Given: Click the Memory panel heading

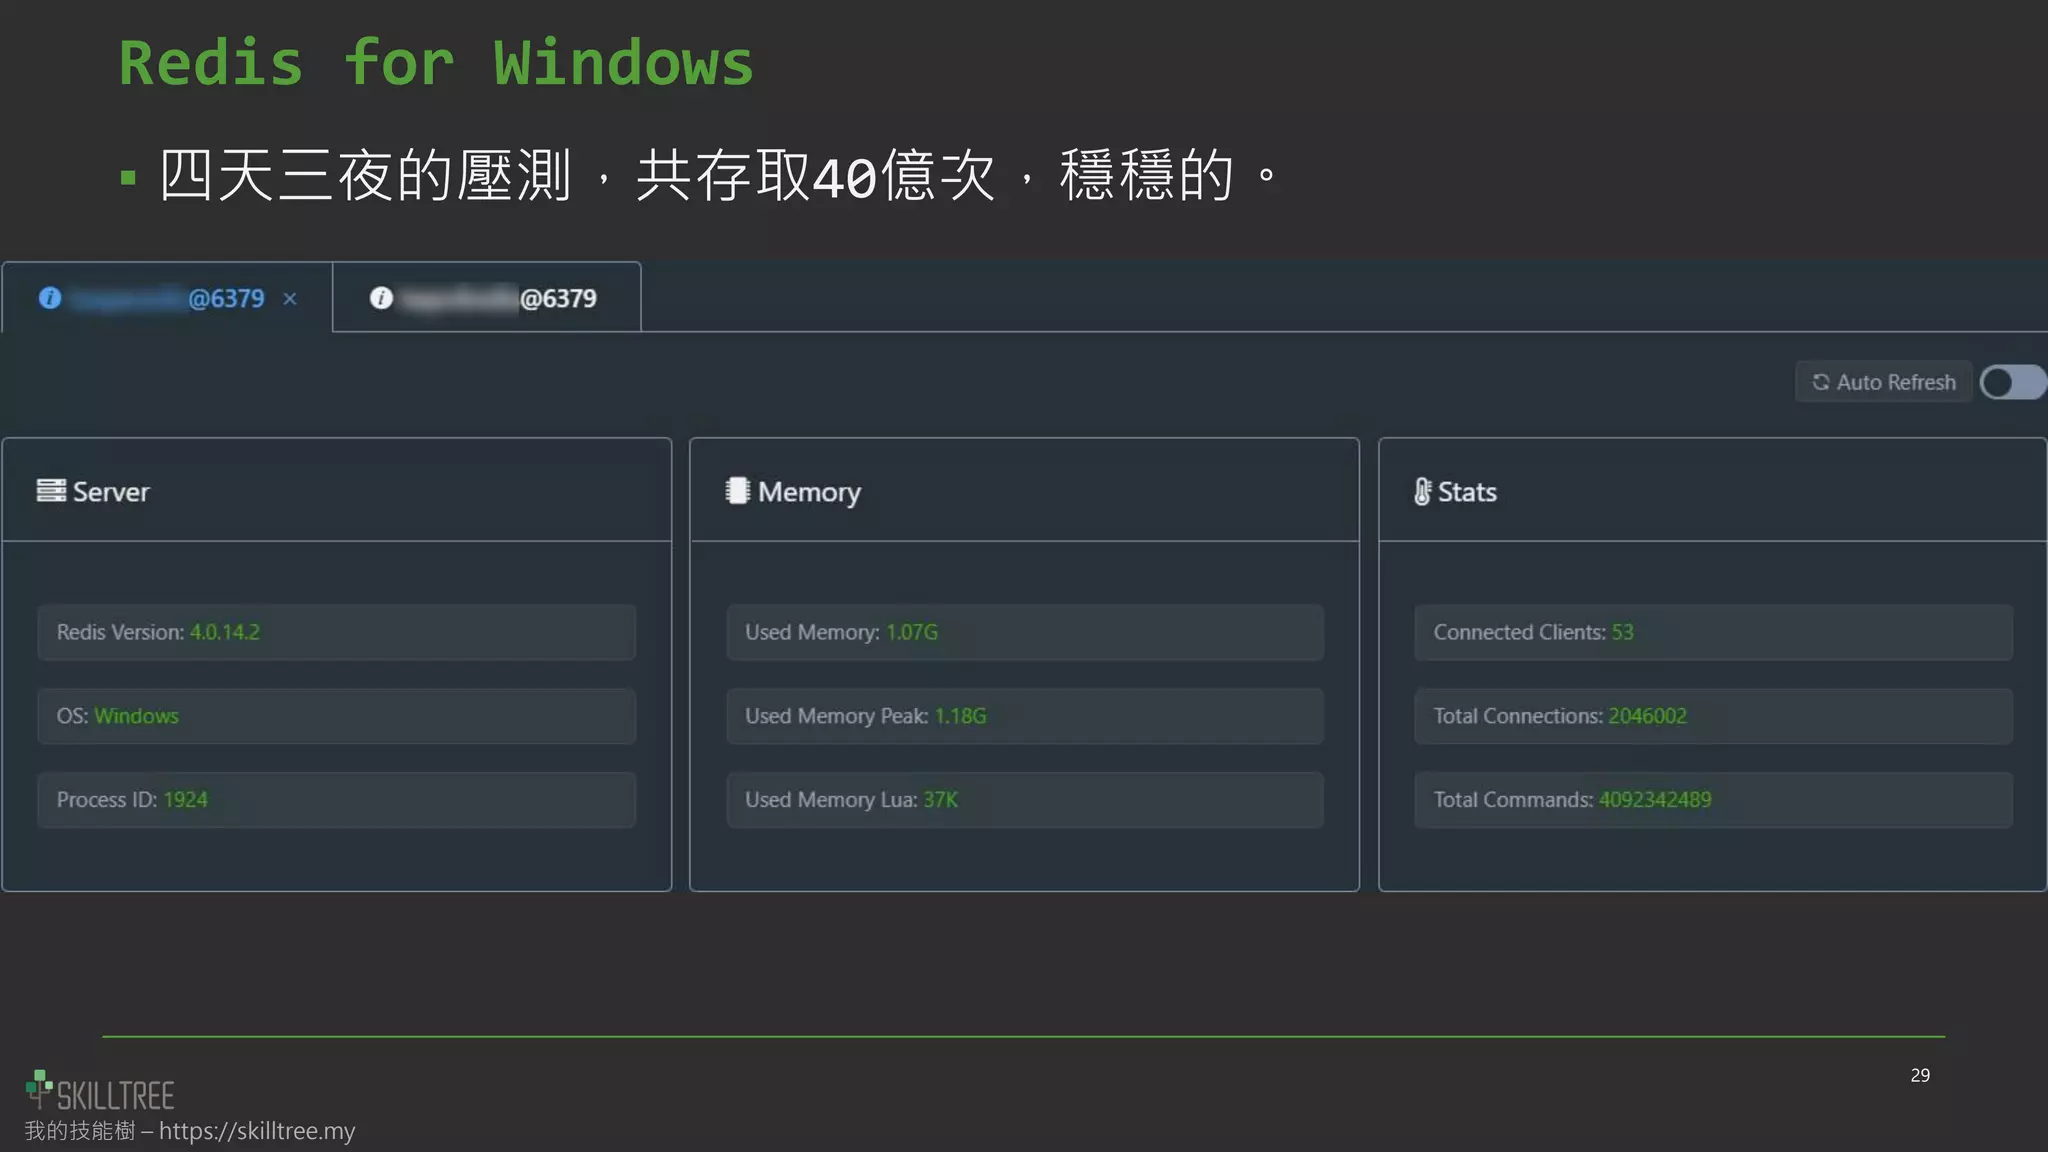Looking at the screenshot, I should click(x=809, y=493).
